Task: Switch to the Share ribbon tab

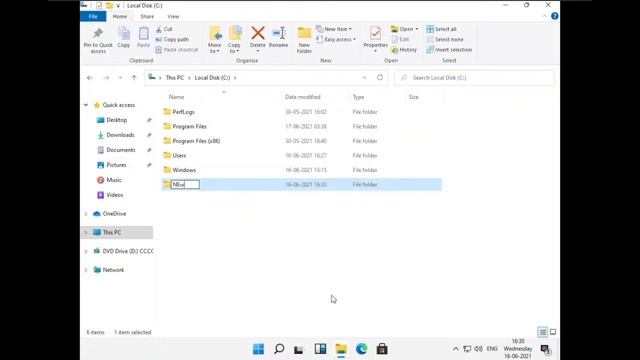Action: pos(147,16)
